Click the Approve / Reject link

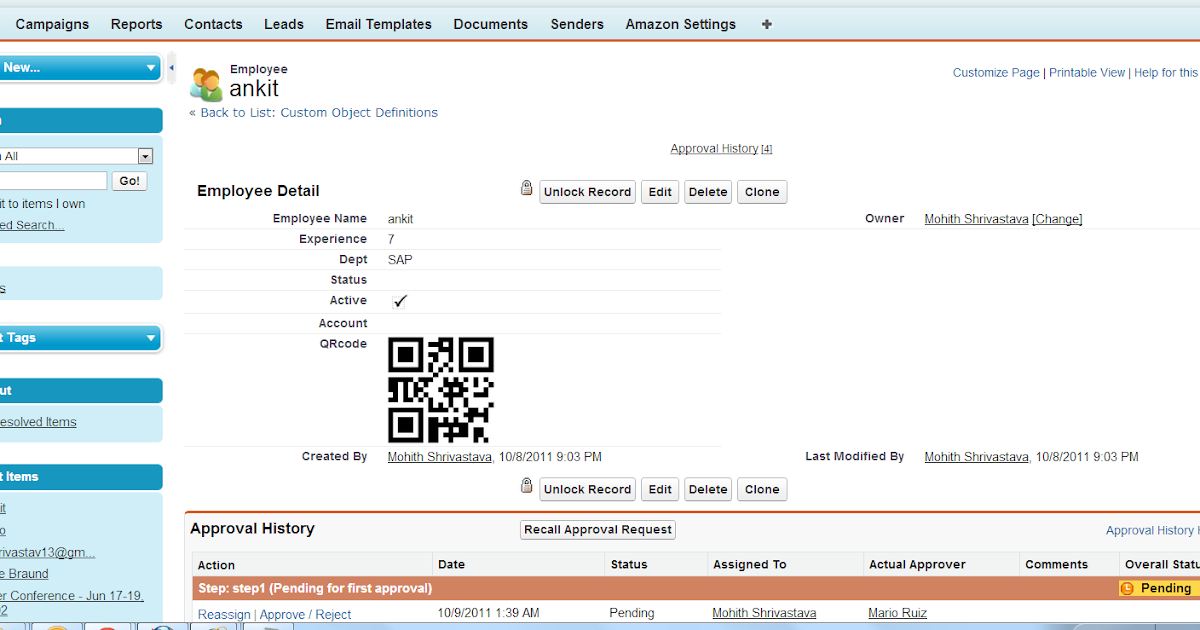[x=306, y=613]
